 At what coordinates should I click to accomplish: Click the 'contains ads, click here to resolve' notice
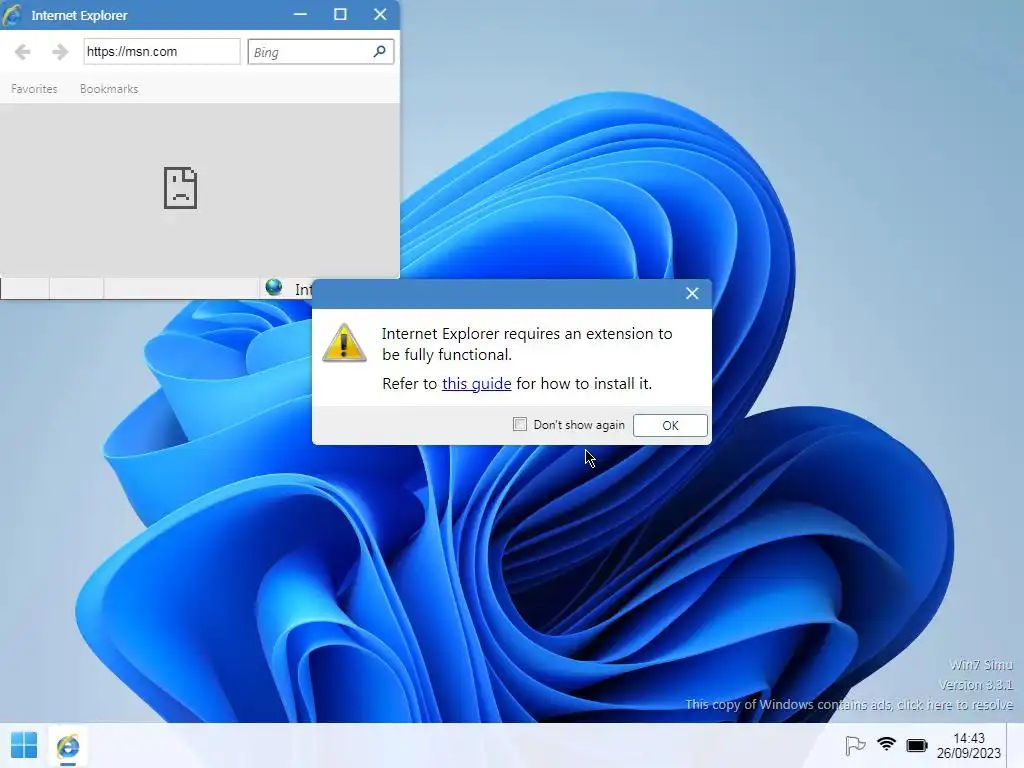849,705
